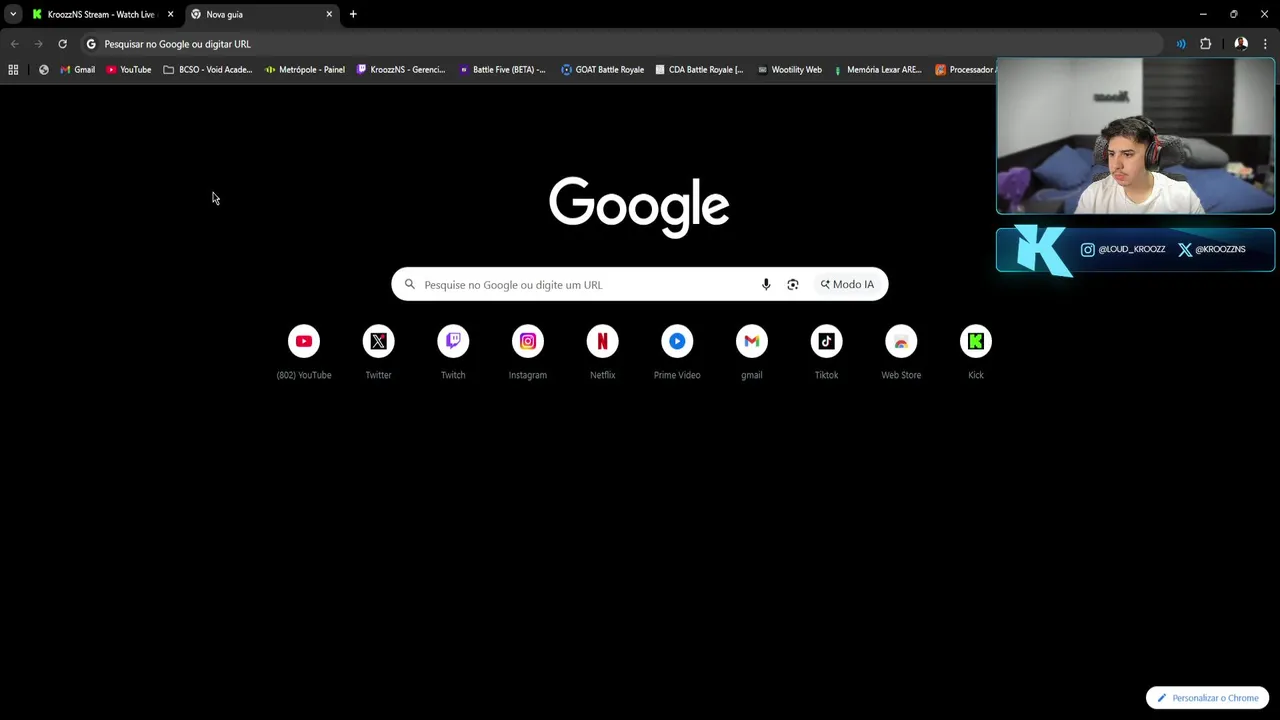Start voice search with microphone icon
The image size is (1280, 720).
tap(766, 284)
